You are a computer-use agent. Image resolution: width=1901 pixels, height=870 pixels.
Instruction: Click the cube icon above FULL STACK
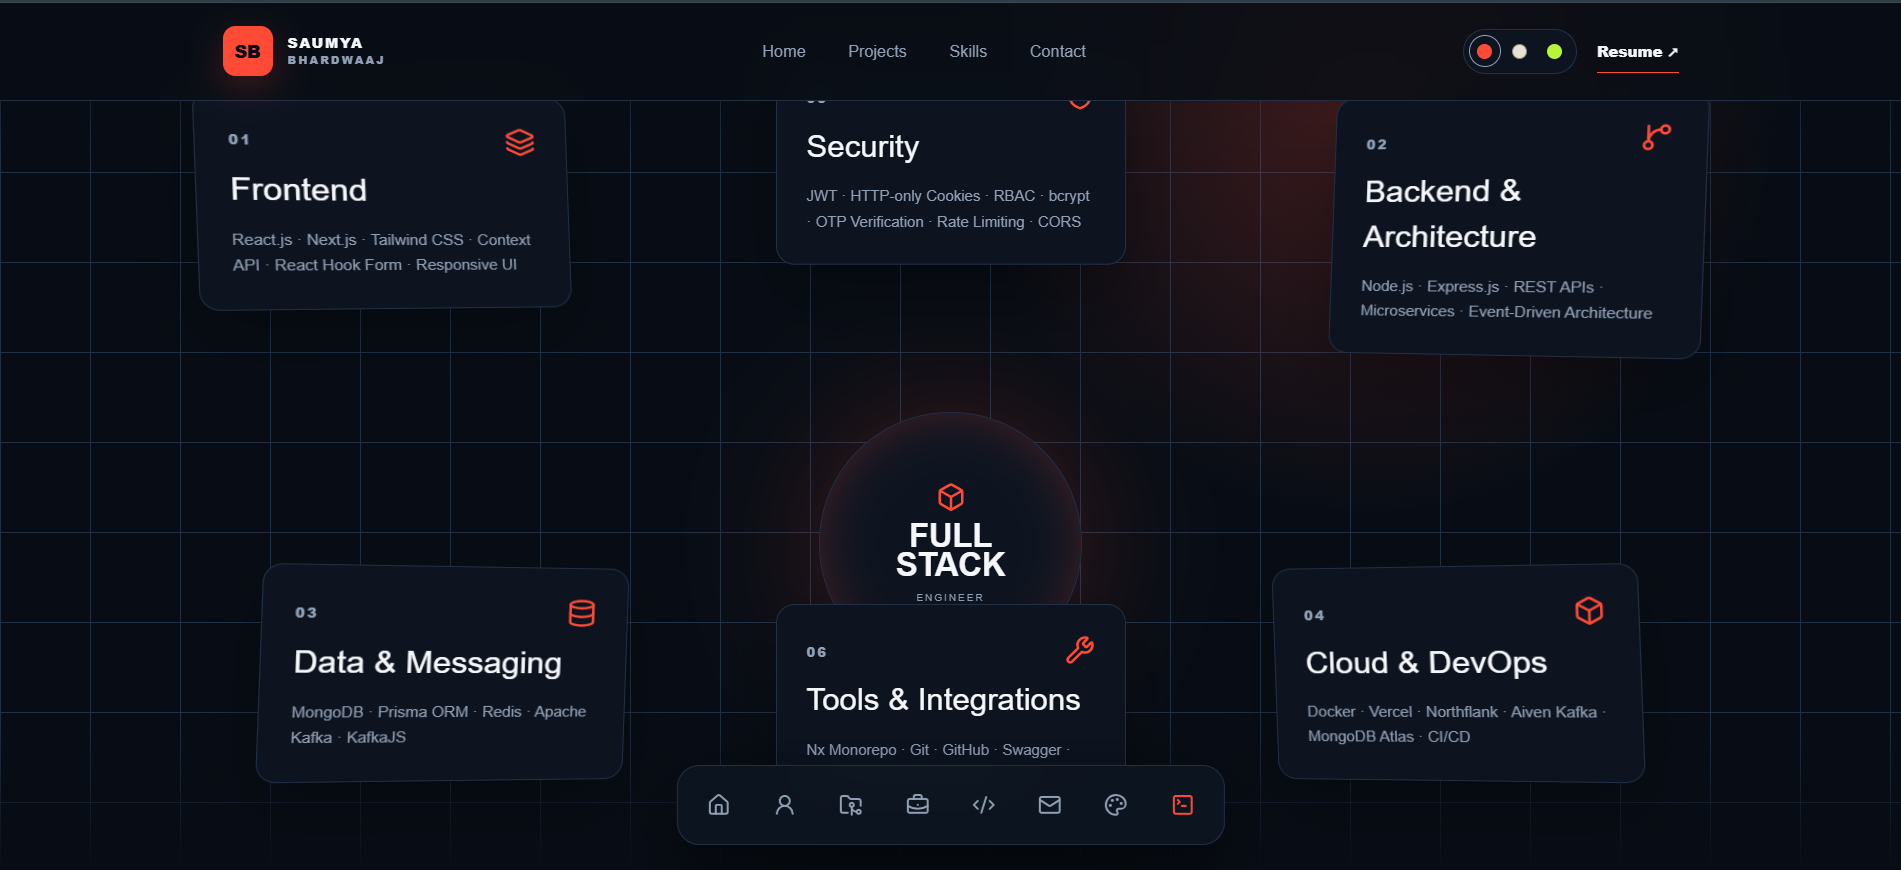(951, 497)
